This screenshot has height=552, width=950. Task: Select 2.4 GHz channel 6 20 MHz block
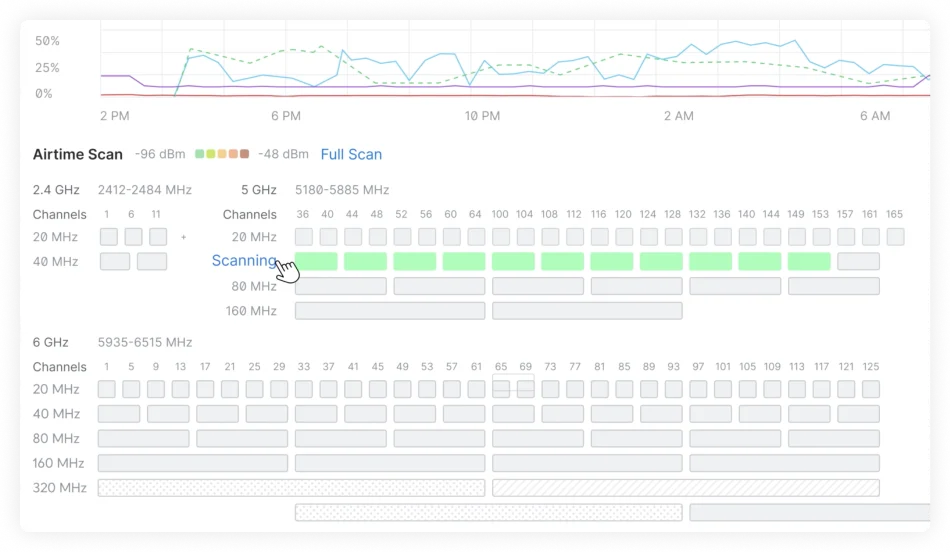133,237
